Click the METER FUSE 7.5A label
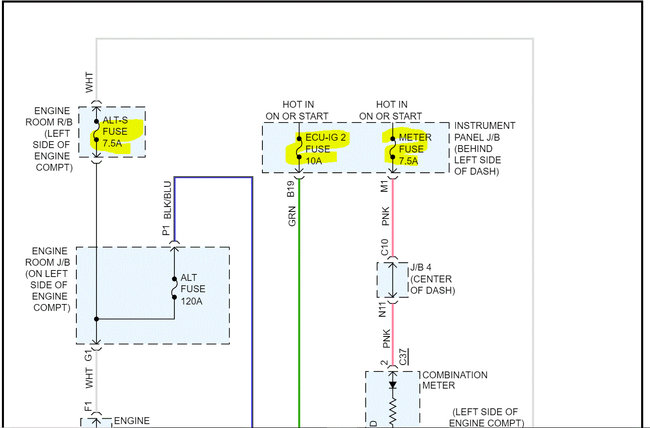Image resolution: width=650 pixels, height=428 pixels. [x=415, y=149]
